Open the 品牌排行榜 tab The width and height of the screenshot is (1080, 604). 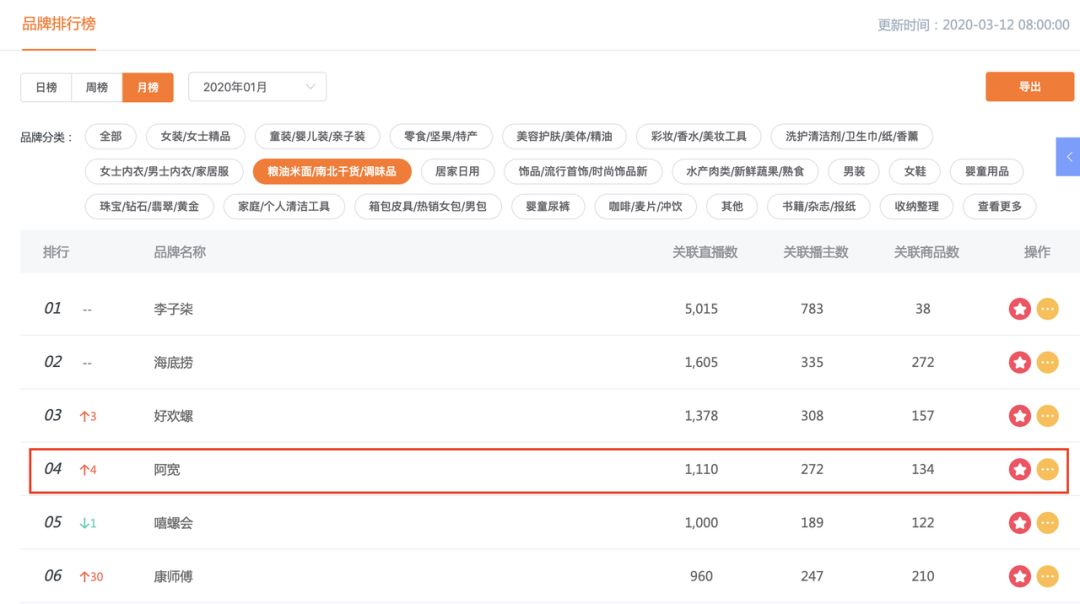click(x=59, y=24)
